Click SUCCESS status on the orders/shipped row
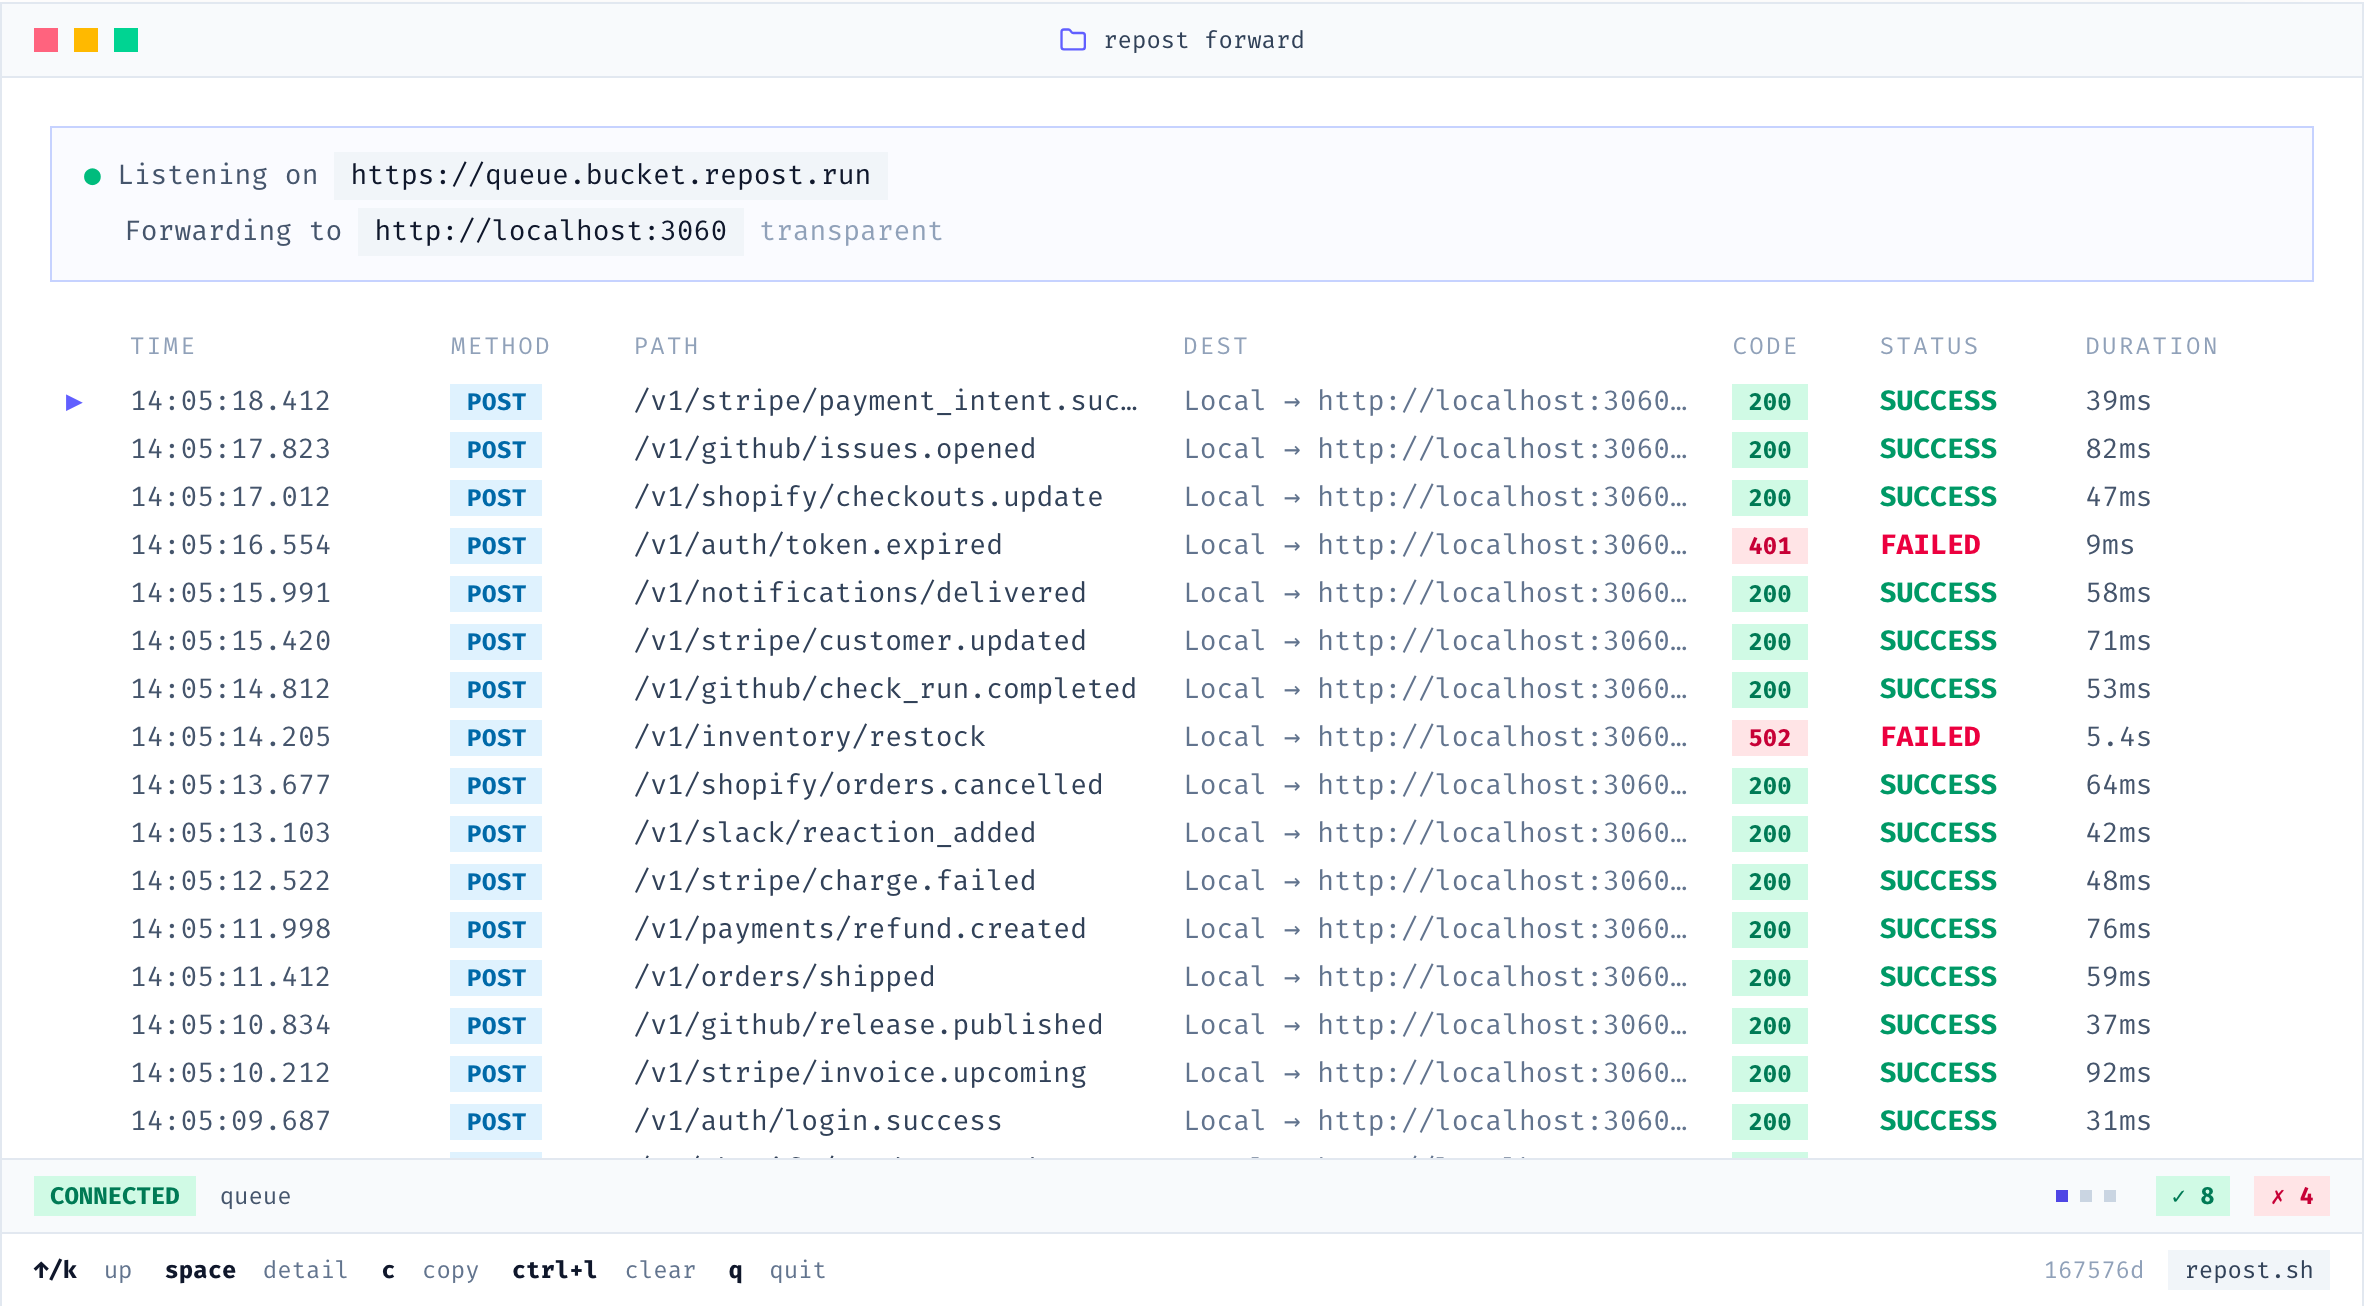This screenshot has width=2364, height=1308. 1938,977
